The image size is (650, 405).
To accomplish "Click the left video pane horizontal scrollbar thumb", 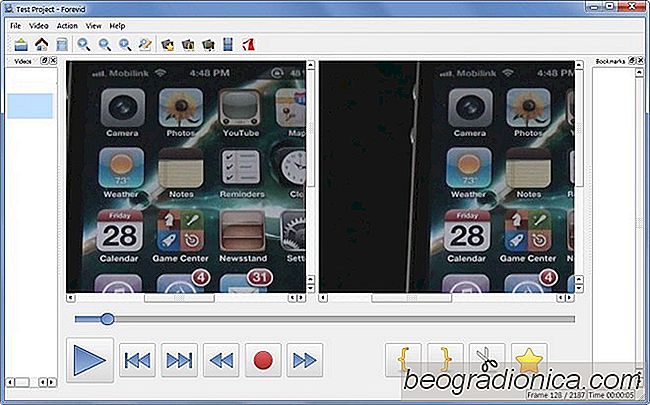I will coord(179,298).
